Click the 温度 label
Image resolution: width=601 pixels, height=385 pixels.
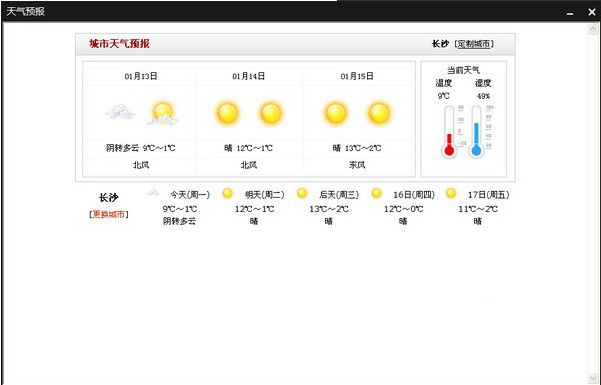click(x=444, y=83)
